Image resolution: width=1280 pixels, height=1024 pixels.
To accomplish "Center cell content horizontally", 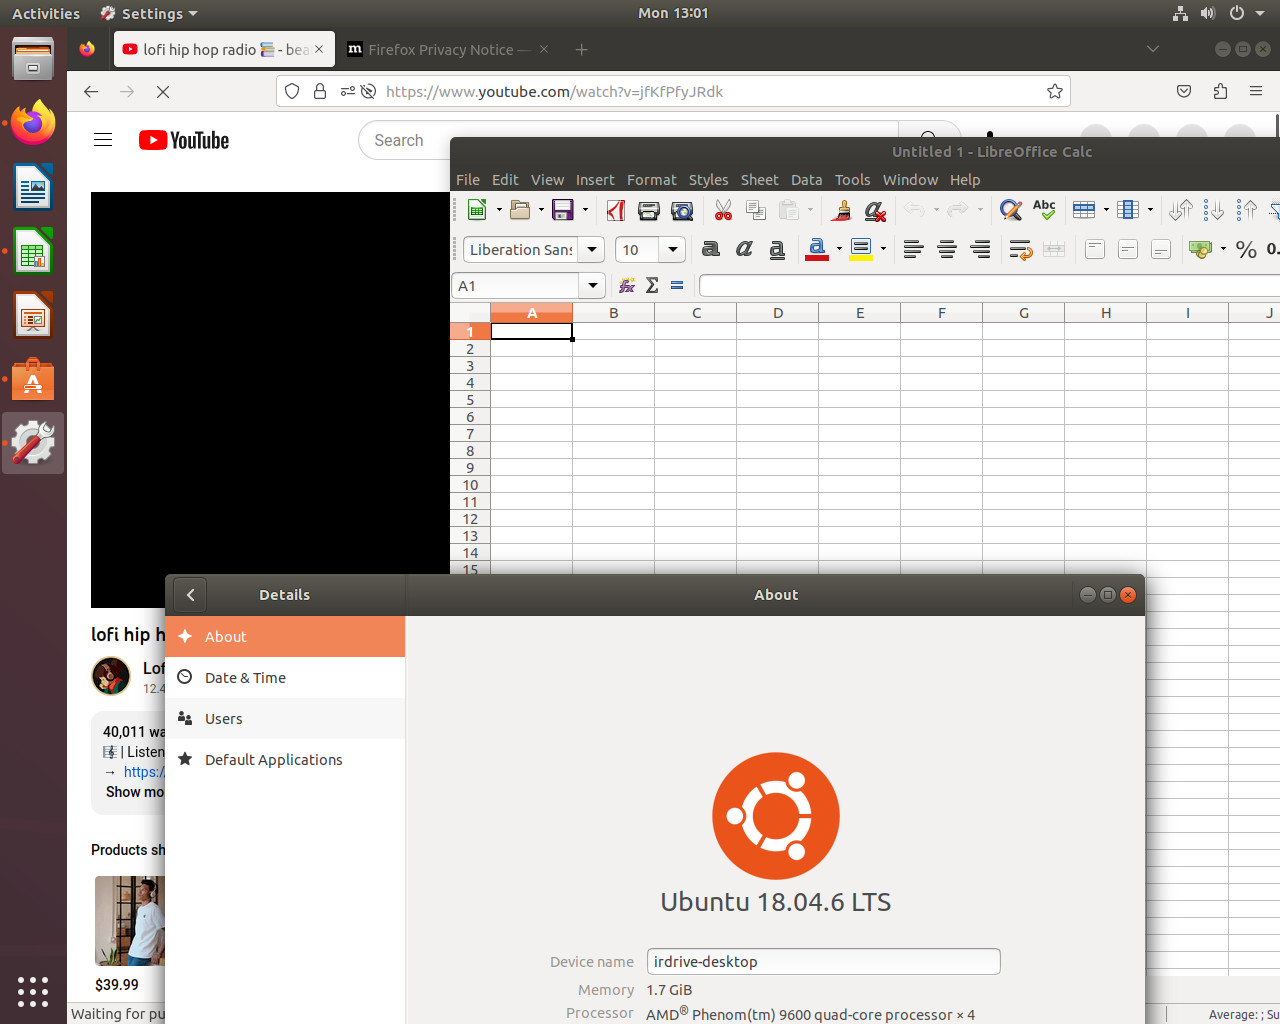I will click(x=947, y=250).
